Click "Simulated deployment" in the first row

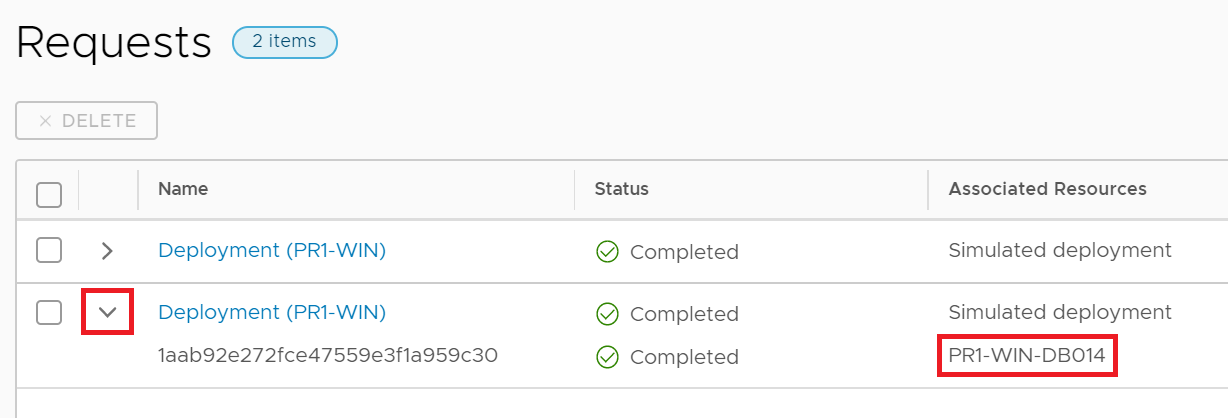point(1060,250)
